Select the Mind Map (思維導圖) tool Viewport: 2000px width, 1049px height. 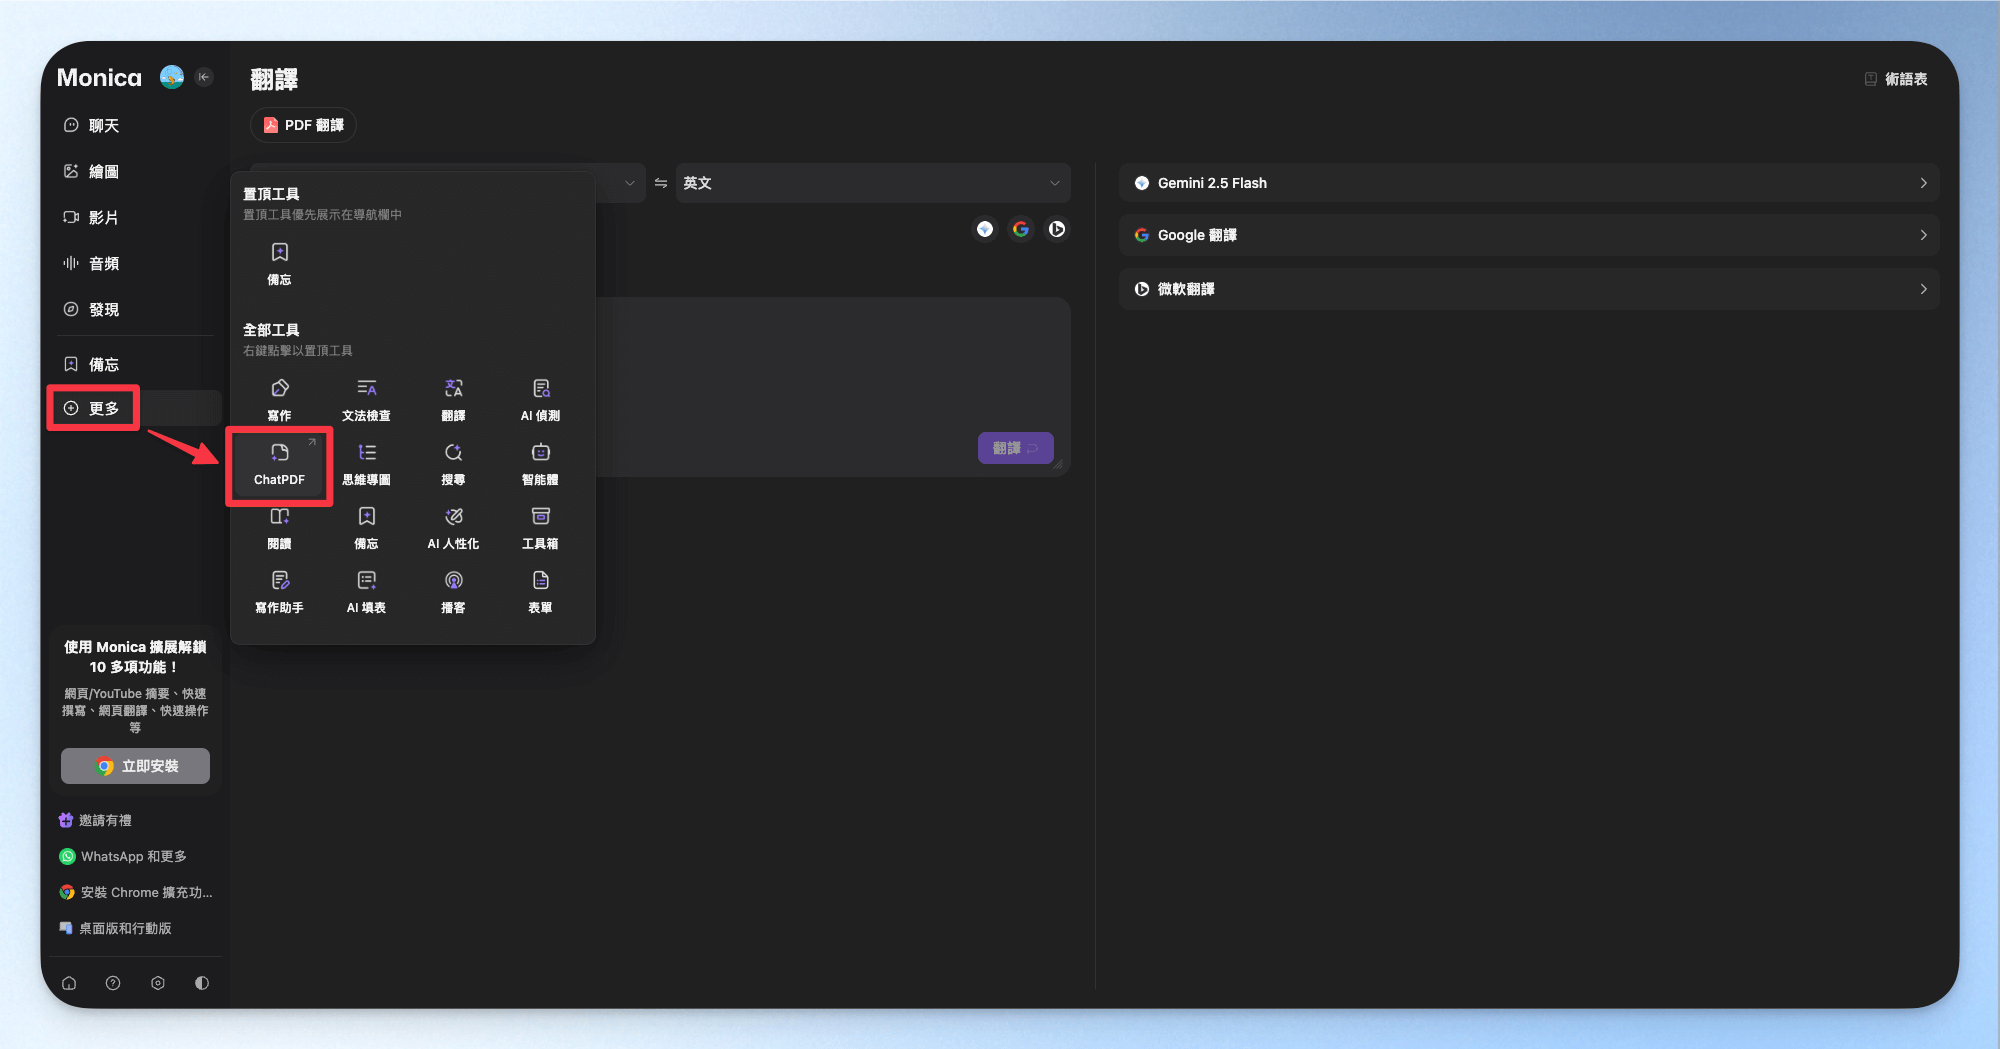tap(366, 464)
